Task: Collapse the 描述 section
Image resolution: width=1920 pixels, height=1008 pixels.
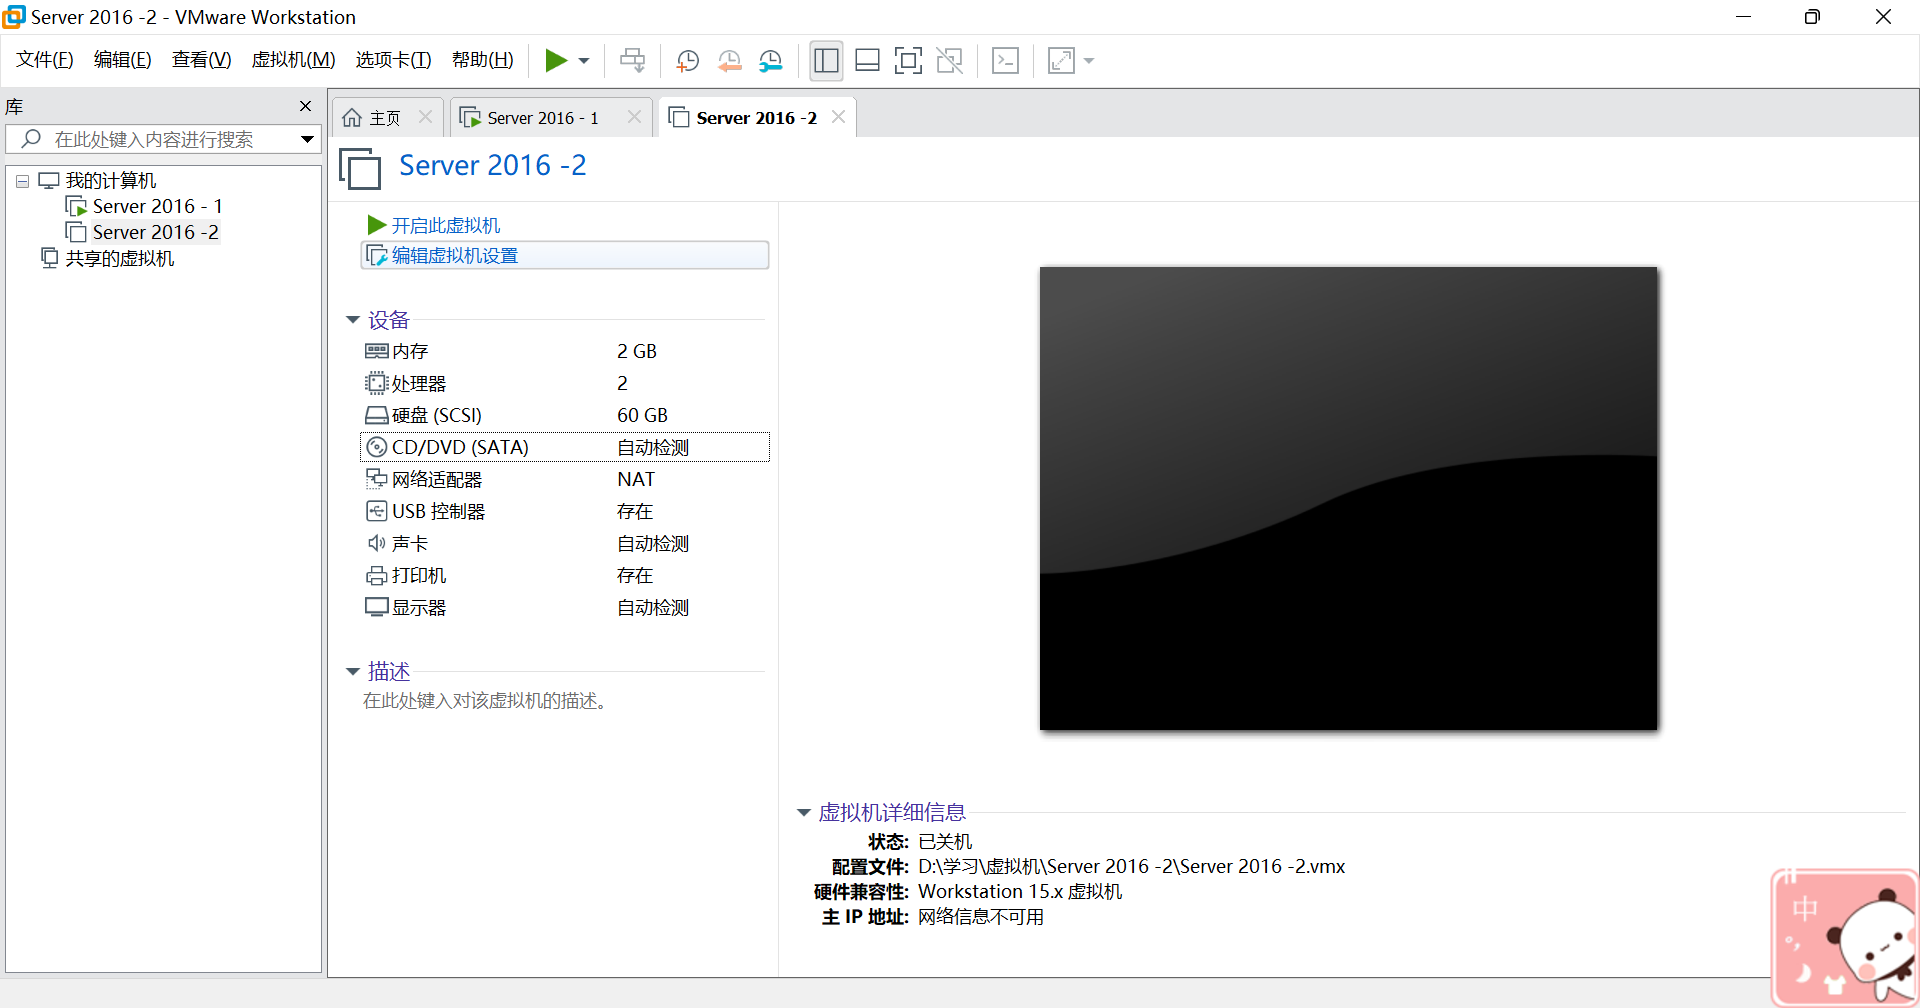Action: pyautogui.click(x=353, y=671)
